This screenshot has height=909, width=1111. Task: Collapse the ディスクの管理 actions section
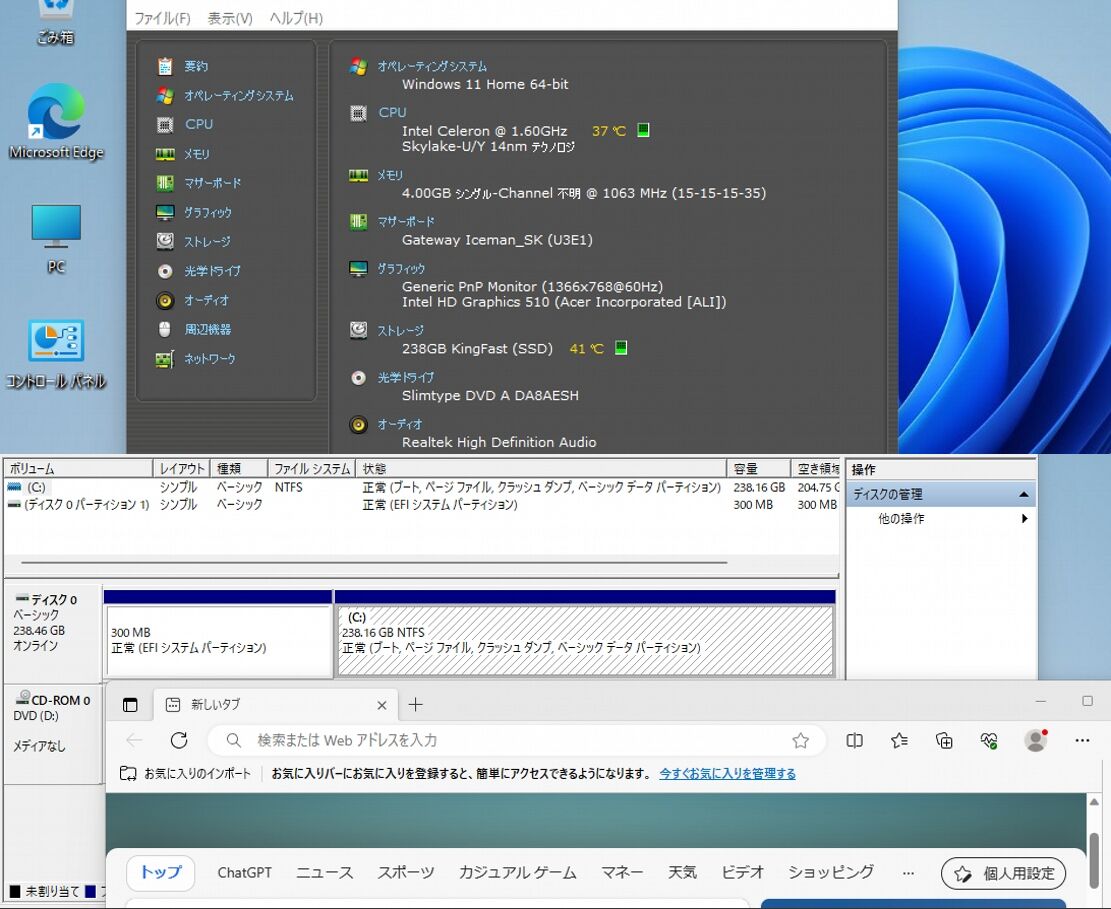click(x=1023, y=494)
